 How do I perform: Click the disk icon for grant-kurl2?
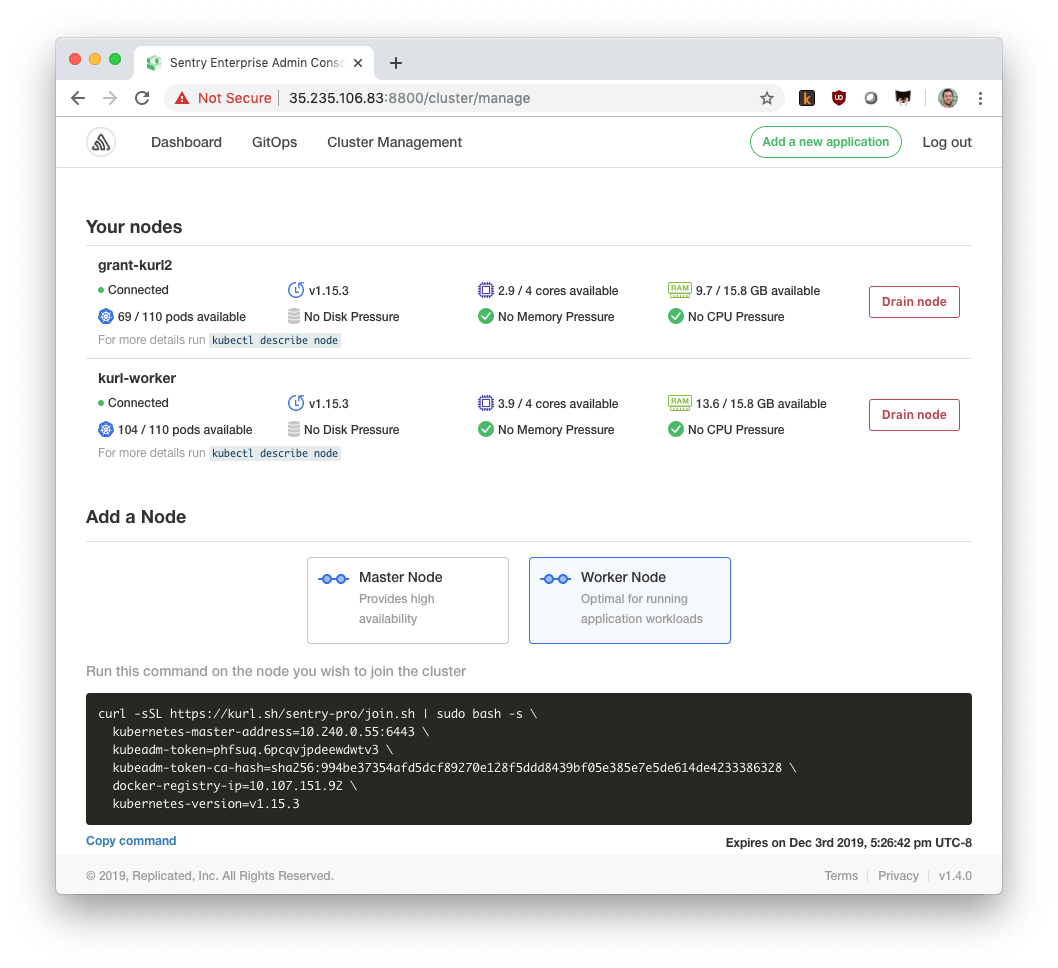(x=294, y=316)
